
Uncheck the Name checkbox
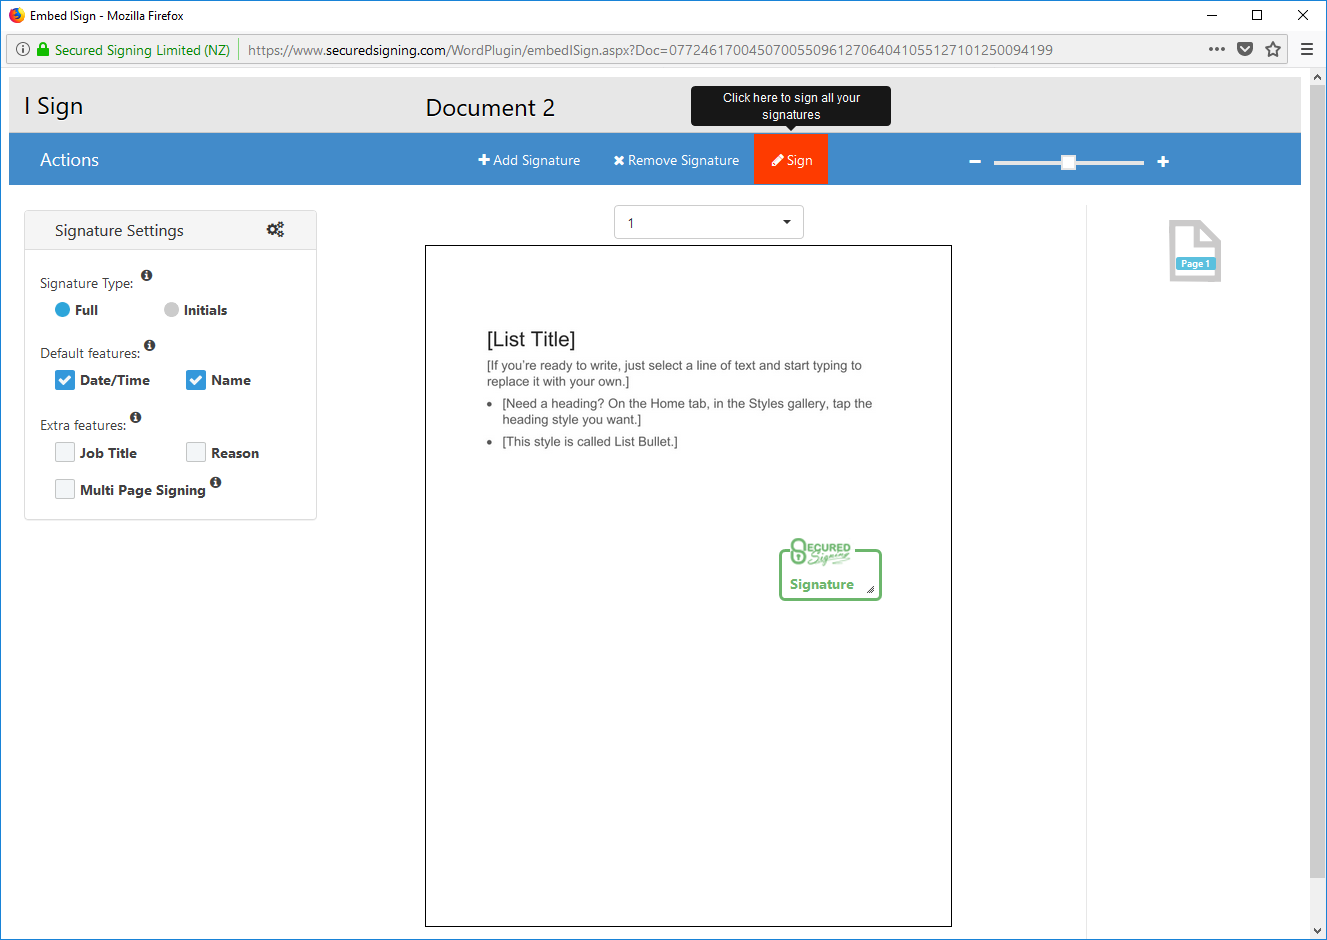tap(196, 380)
